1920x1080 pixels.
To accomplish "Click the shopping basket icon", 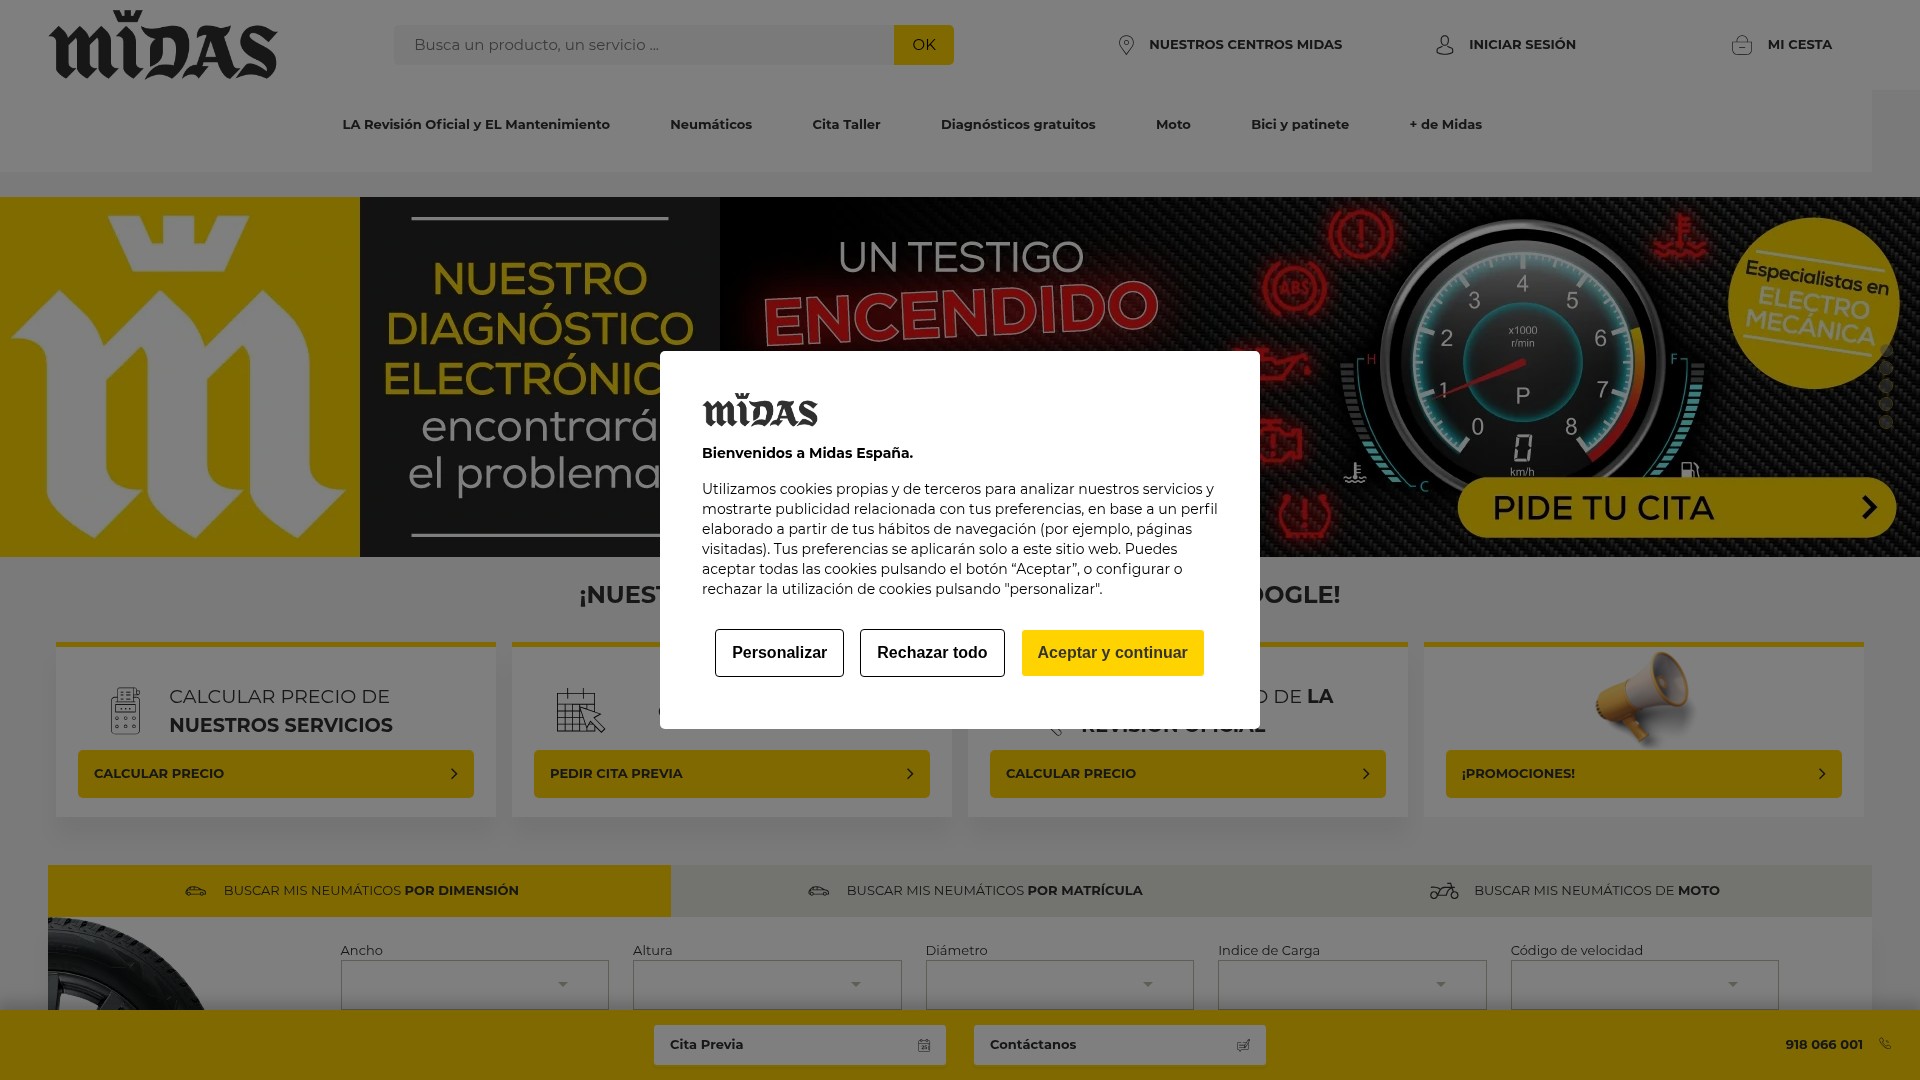I will (x=1742, y=45).
